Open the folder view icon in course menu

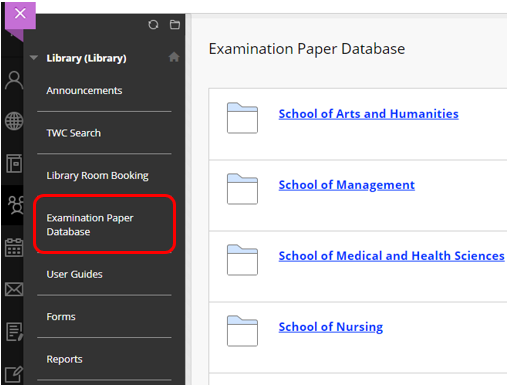tap(175, 25)
